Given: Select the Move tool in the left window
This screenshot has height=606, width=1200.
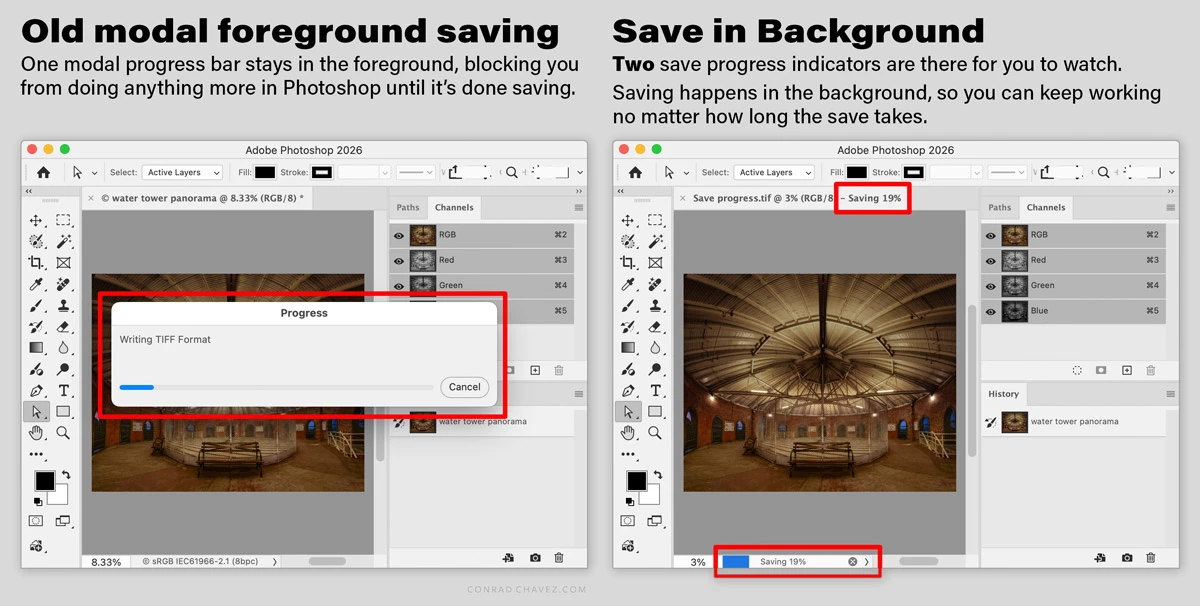Looking at the screenshot, I should point(36,220).
